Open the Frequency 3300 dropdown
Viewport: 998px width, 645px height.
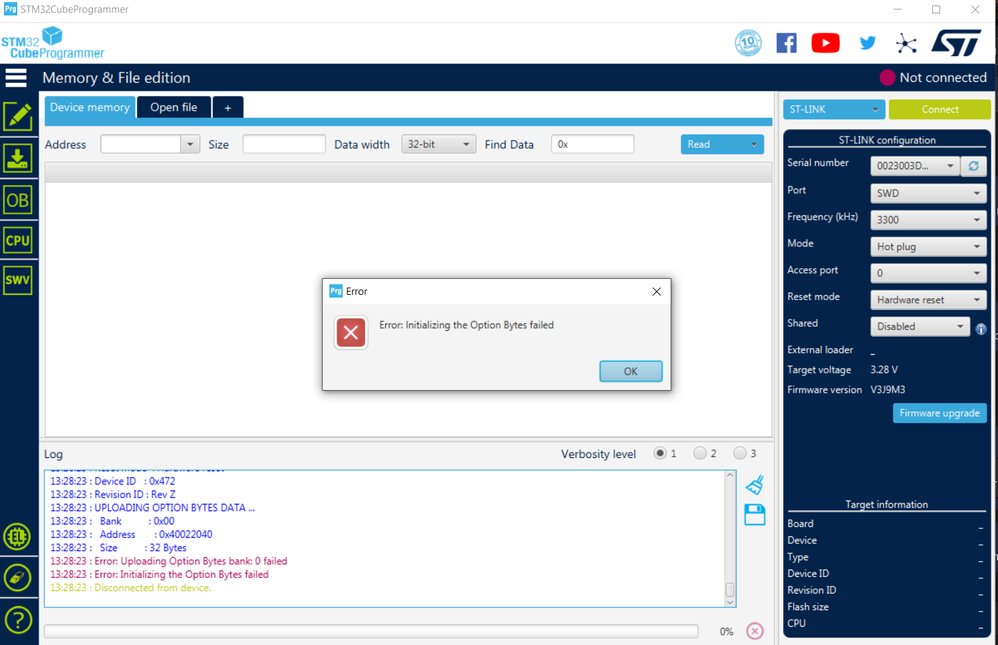point(929,220)
